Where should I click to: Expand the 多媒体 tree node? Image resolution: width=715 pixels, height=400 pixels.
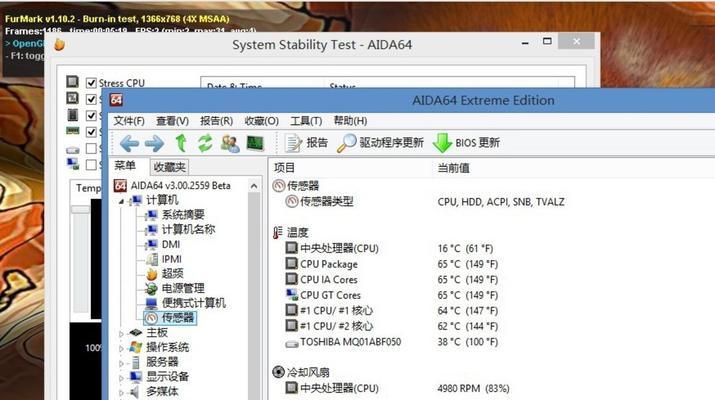coord(122,392)
